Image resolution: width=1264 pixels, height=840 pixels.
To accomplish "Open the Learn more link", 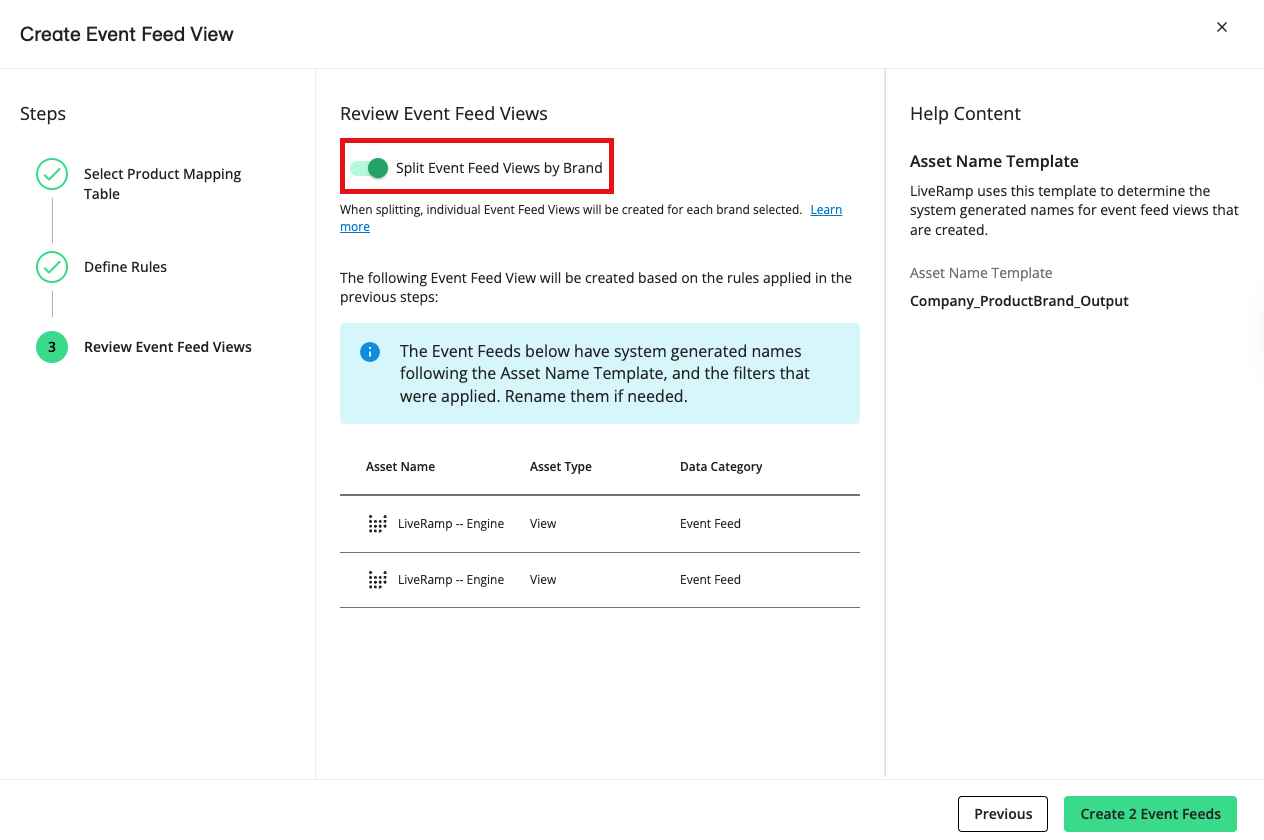I will point(826,210).
